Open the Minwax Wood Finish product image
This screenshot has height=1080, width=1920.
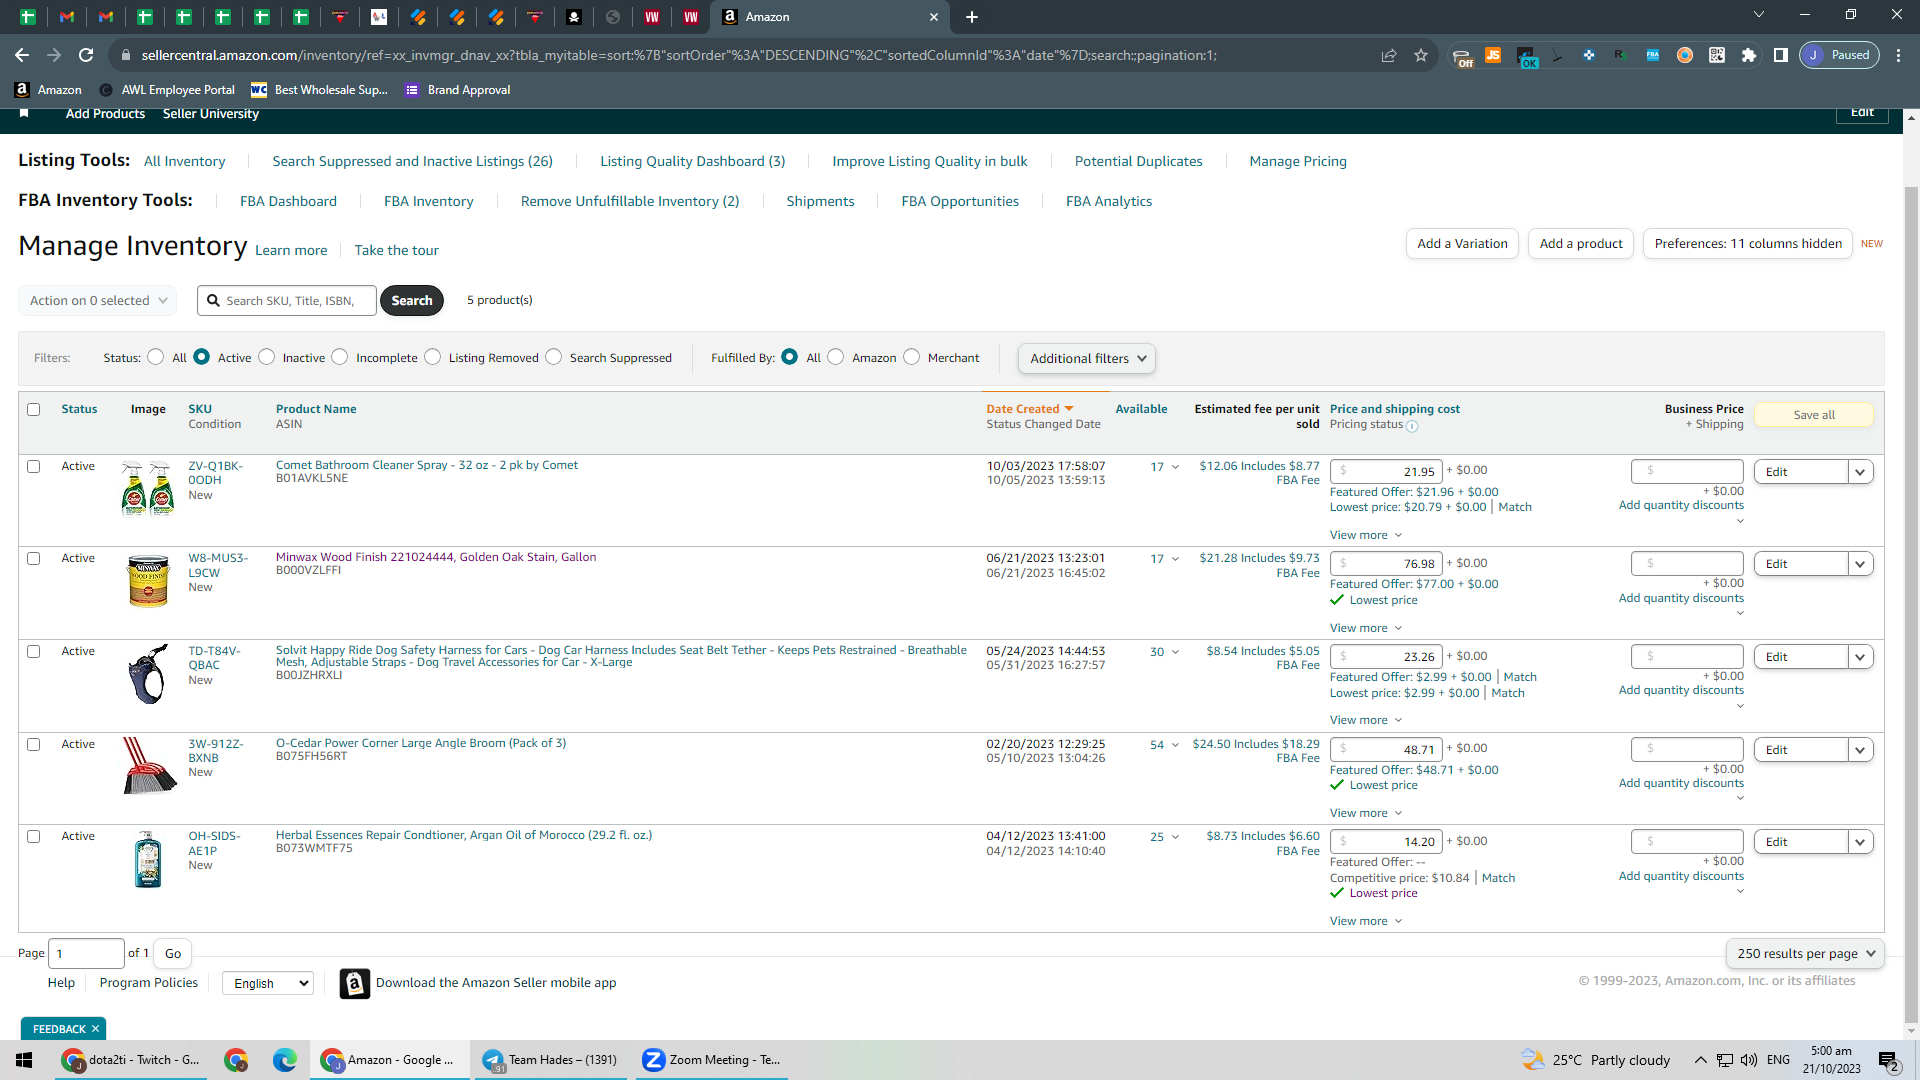pyautogui.click(x=148, y=580)
